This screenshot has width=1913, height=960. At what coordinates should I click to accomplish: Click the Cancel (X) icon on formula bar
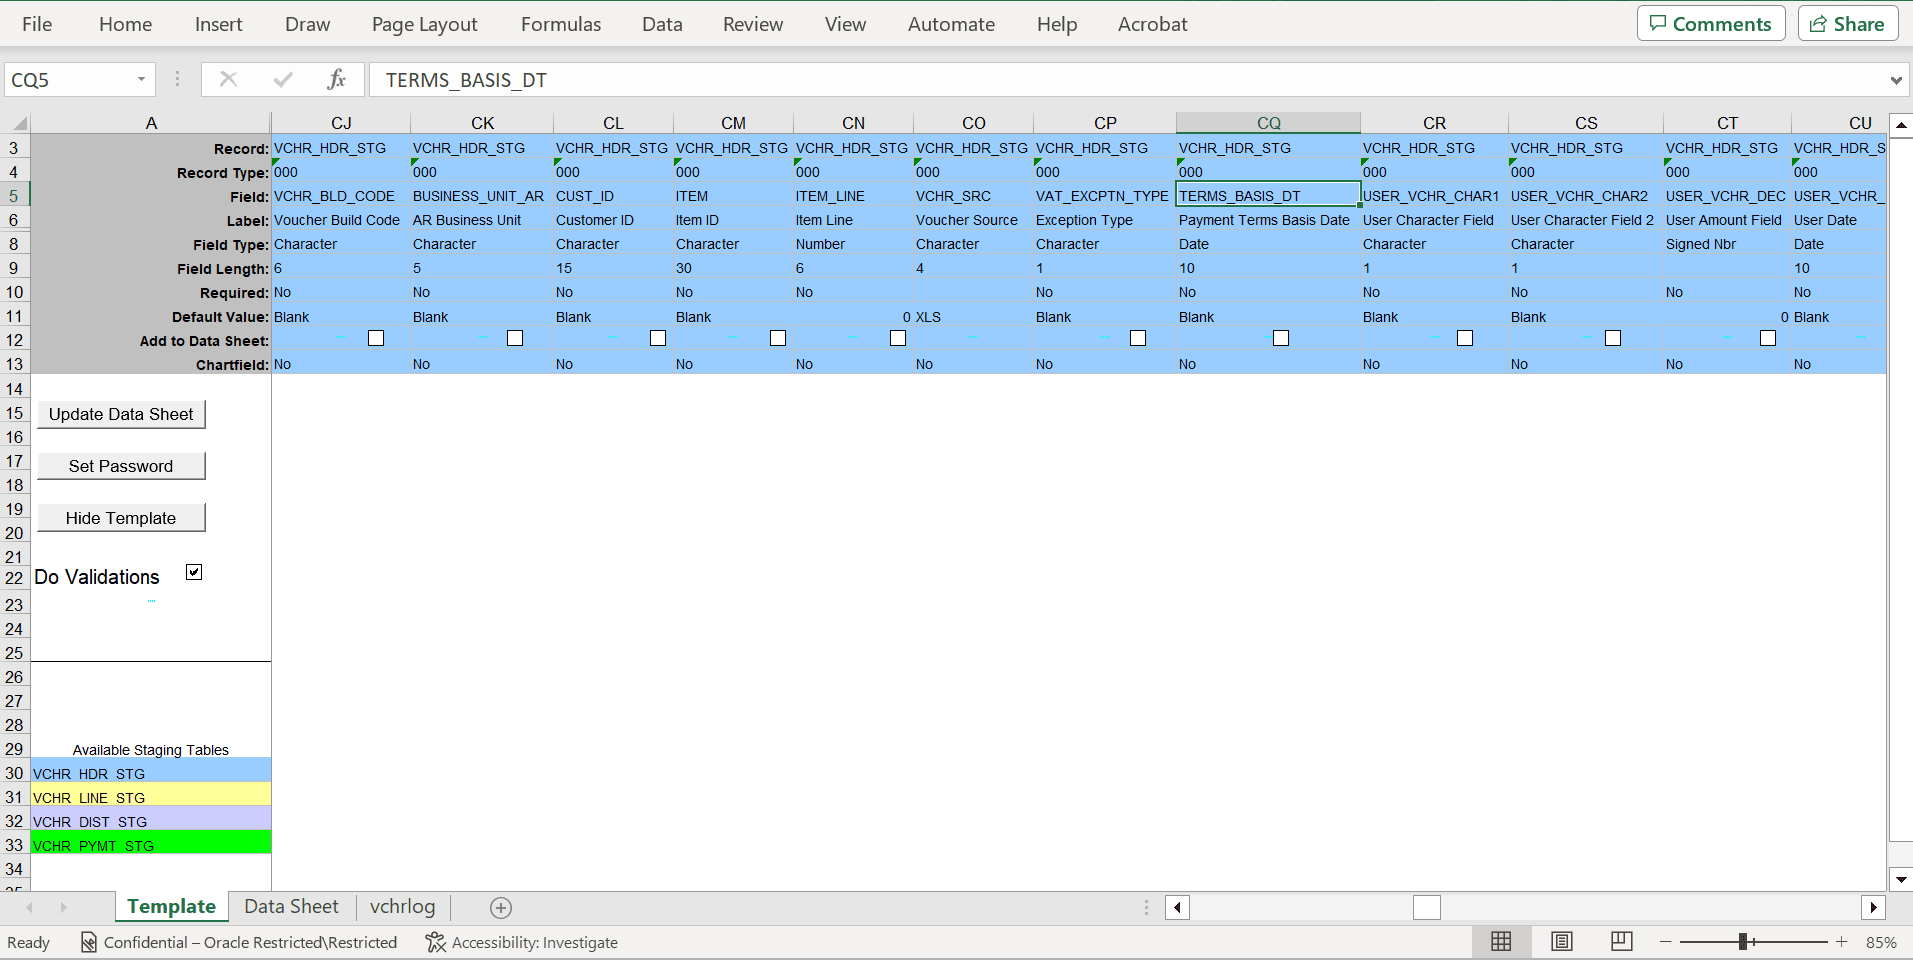coord(228,79)
